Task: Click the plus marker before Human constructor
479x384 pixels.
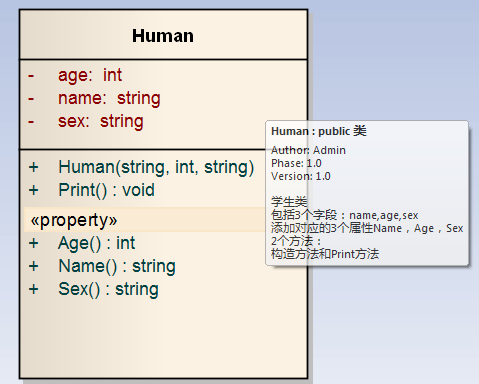Action: point(33,167)
